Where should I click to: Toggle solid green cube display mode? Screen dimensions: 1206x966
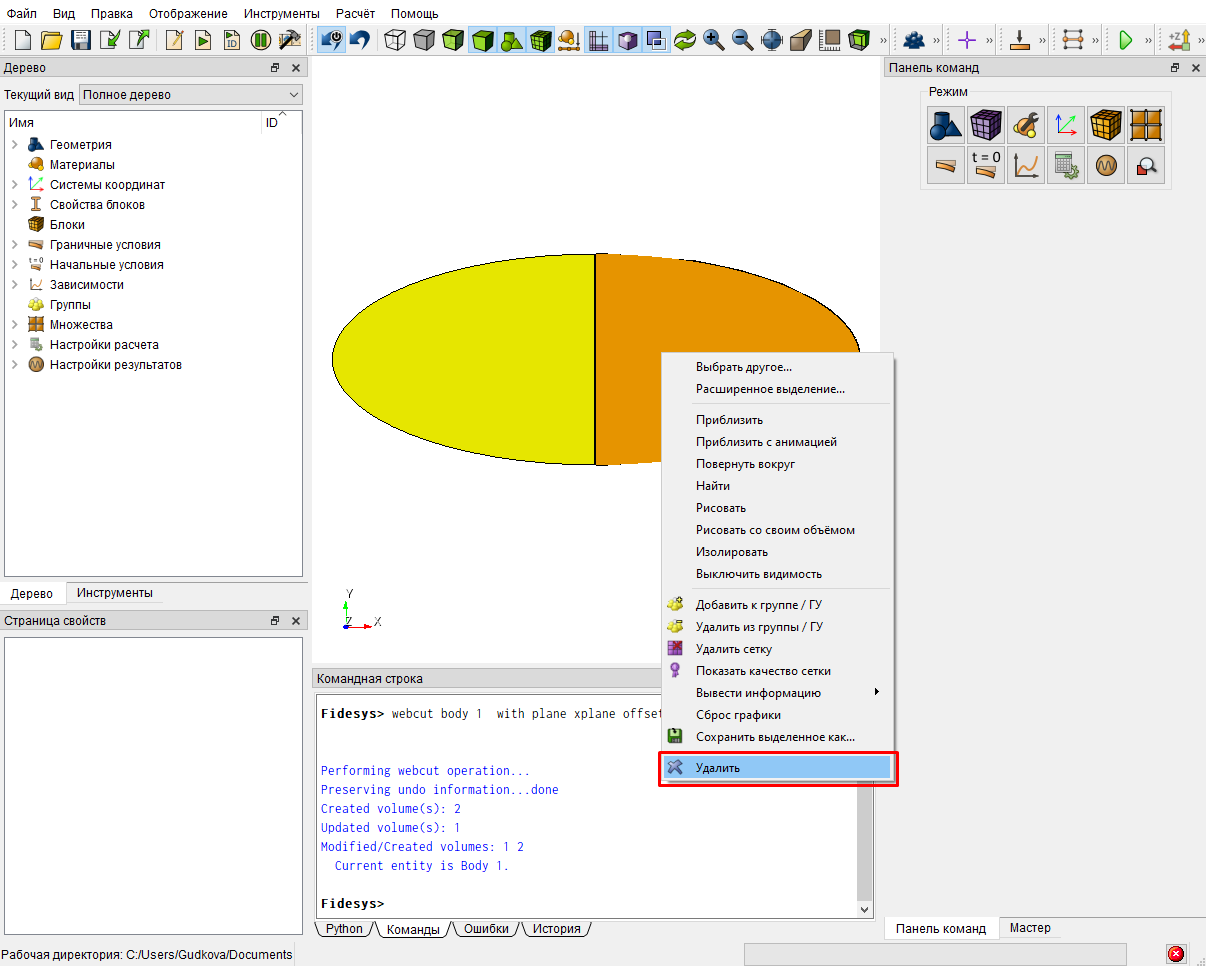click(483, 40)
